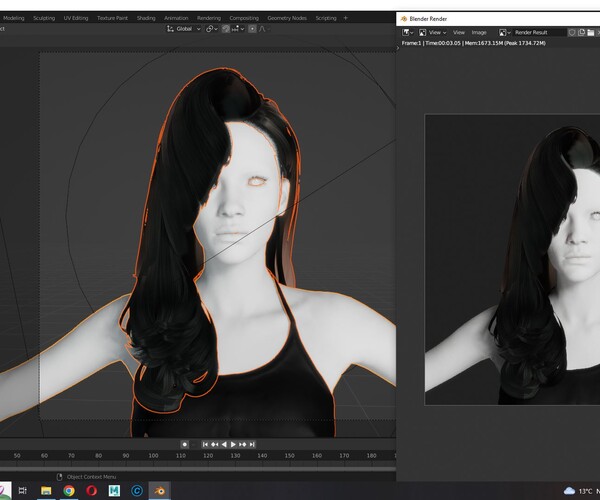
Task: Open the Rendering workspace tab
Action: point(209,18)
